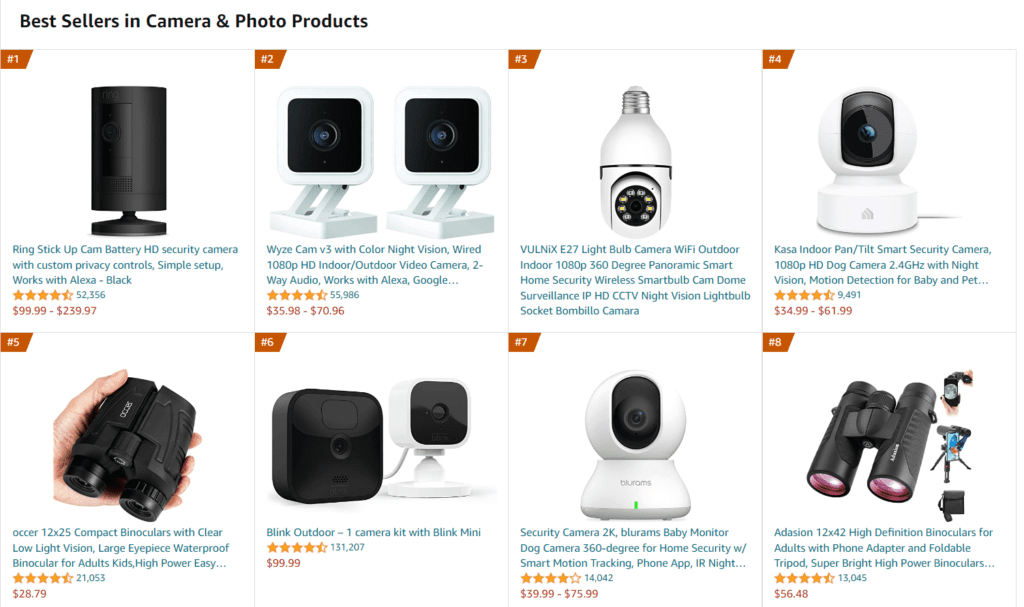Open the Ring Stick Up Cam product image
The height and width of the screenshot is (607, 1024).
click(129, 160)
